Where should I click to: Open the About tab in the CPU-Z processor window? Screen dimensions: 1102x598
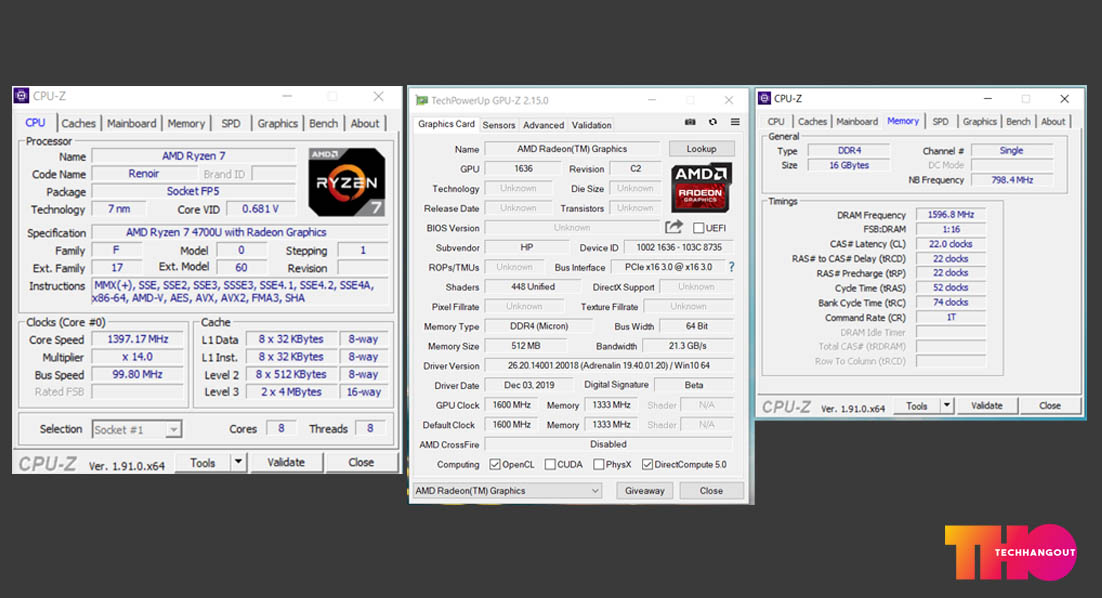[x=365, y=123]
